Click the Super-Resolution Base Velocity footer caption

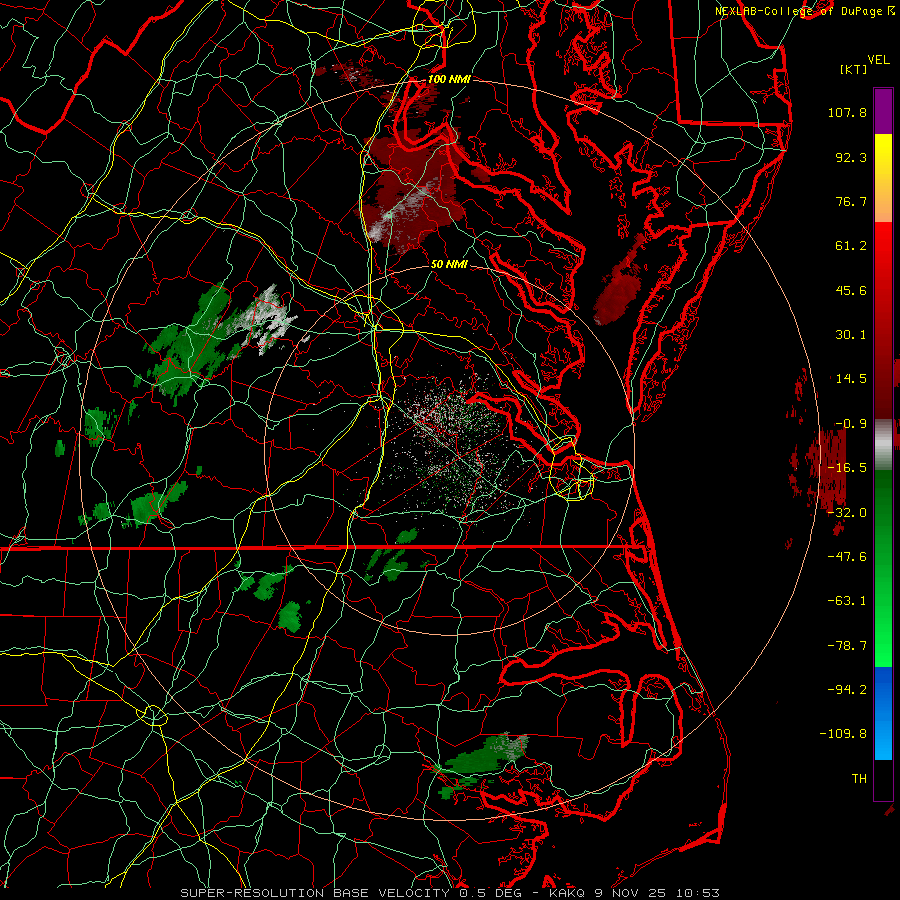(x=449, y=893)
